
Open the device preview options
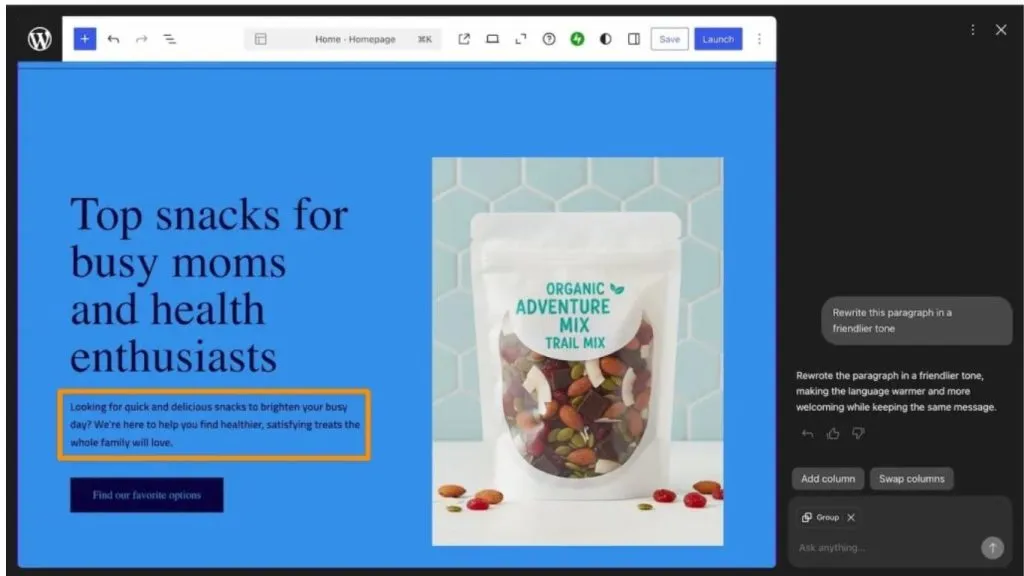(492, 39)
